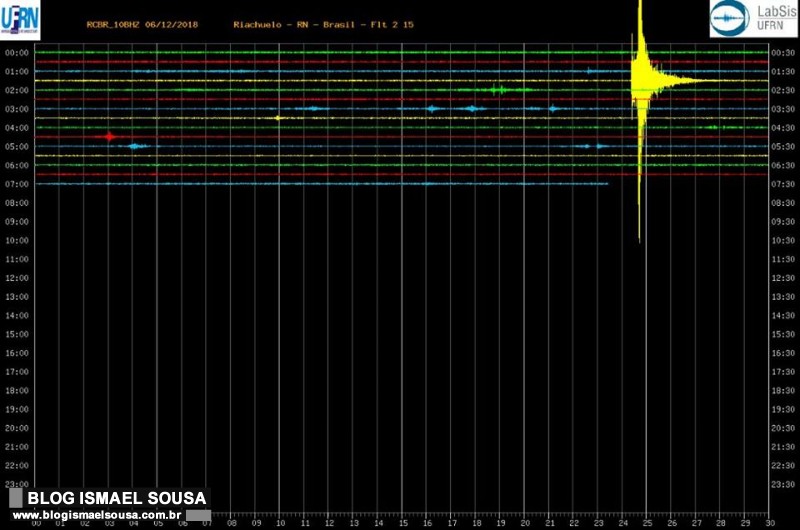
Task: Click the 05:30 half-hour label
Action: pyautogui.click(x=783, y=147)
